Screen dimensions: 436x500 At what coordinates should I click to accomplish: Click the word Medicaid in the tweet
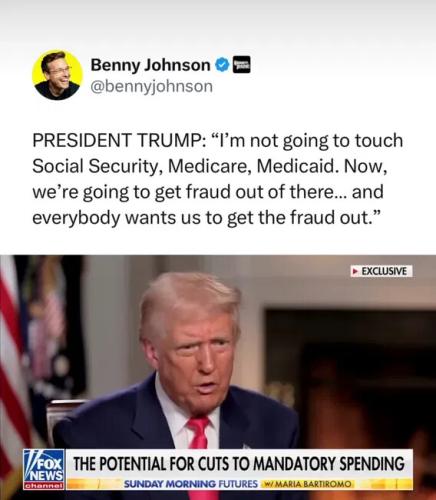click(296, 166)
